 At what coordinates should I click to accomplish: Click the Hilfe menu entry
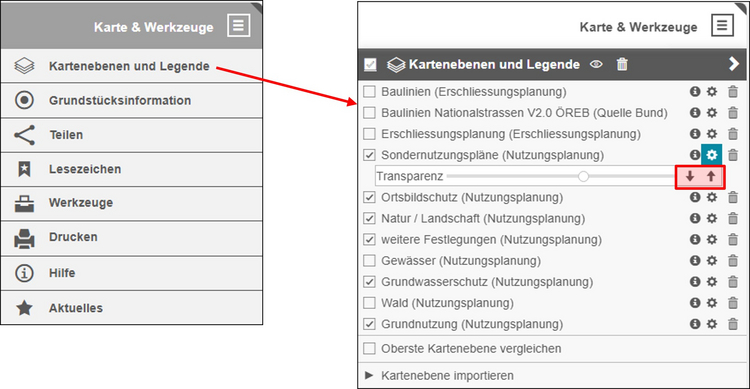click(x=132, y=273)
